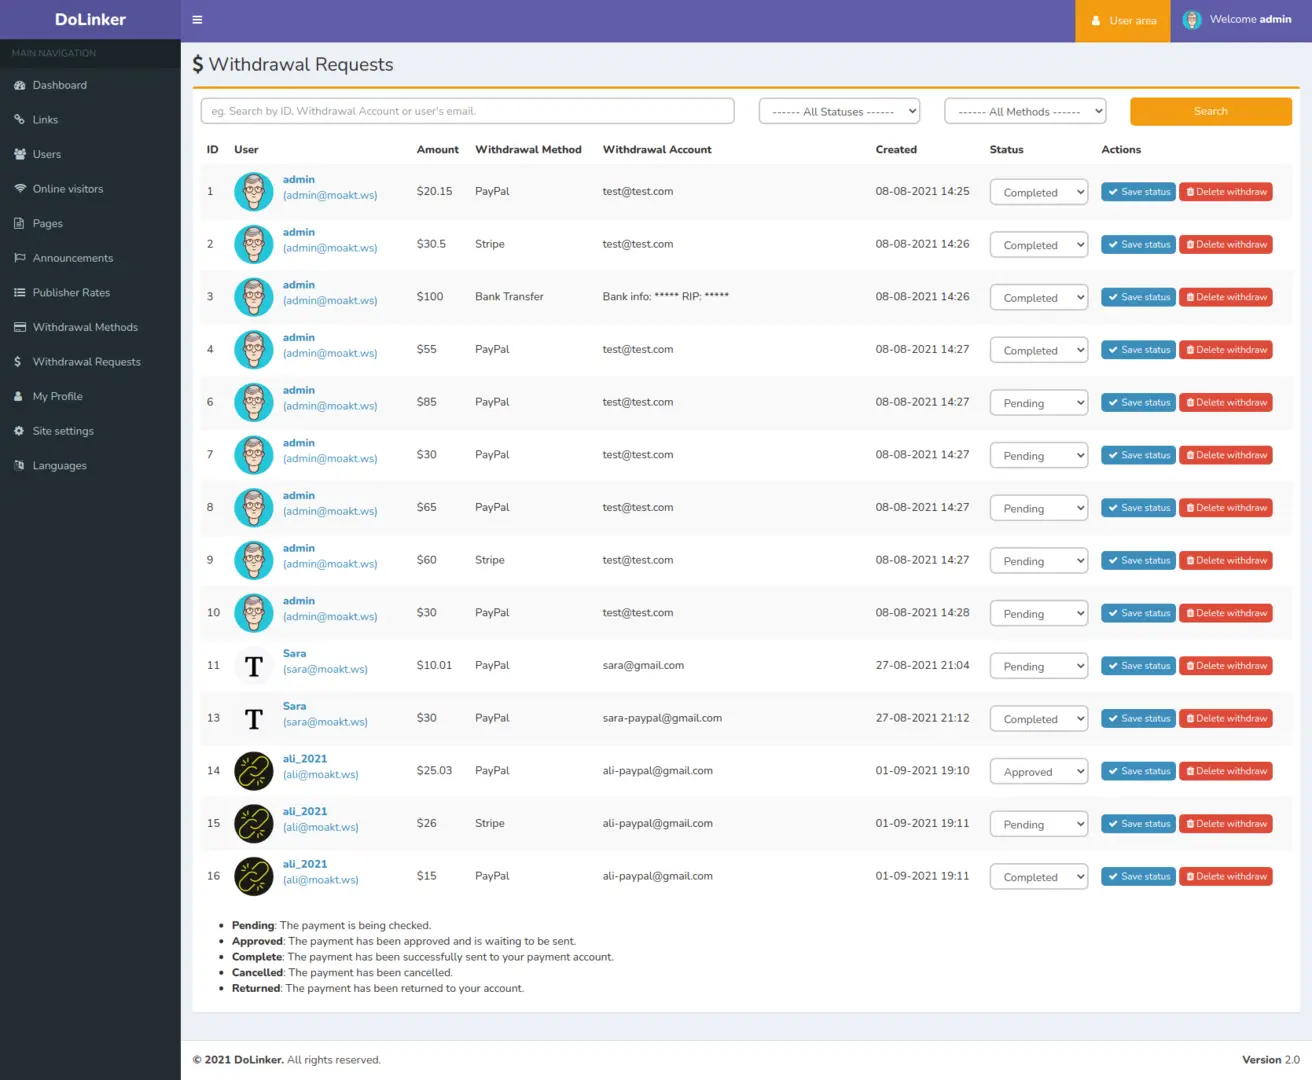The height and width of the screenshot is (1080, 1312).
Task: Open the status dropdown for request ID 13
Action: pyautogui.click(x=1039, y=719)
